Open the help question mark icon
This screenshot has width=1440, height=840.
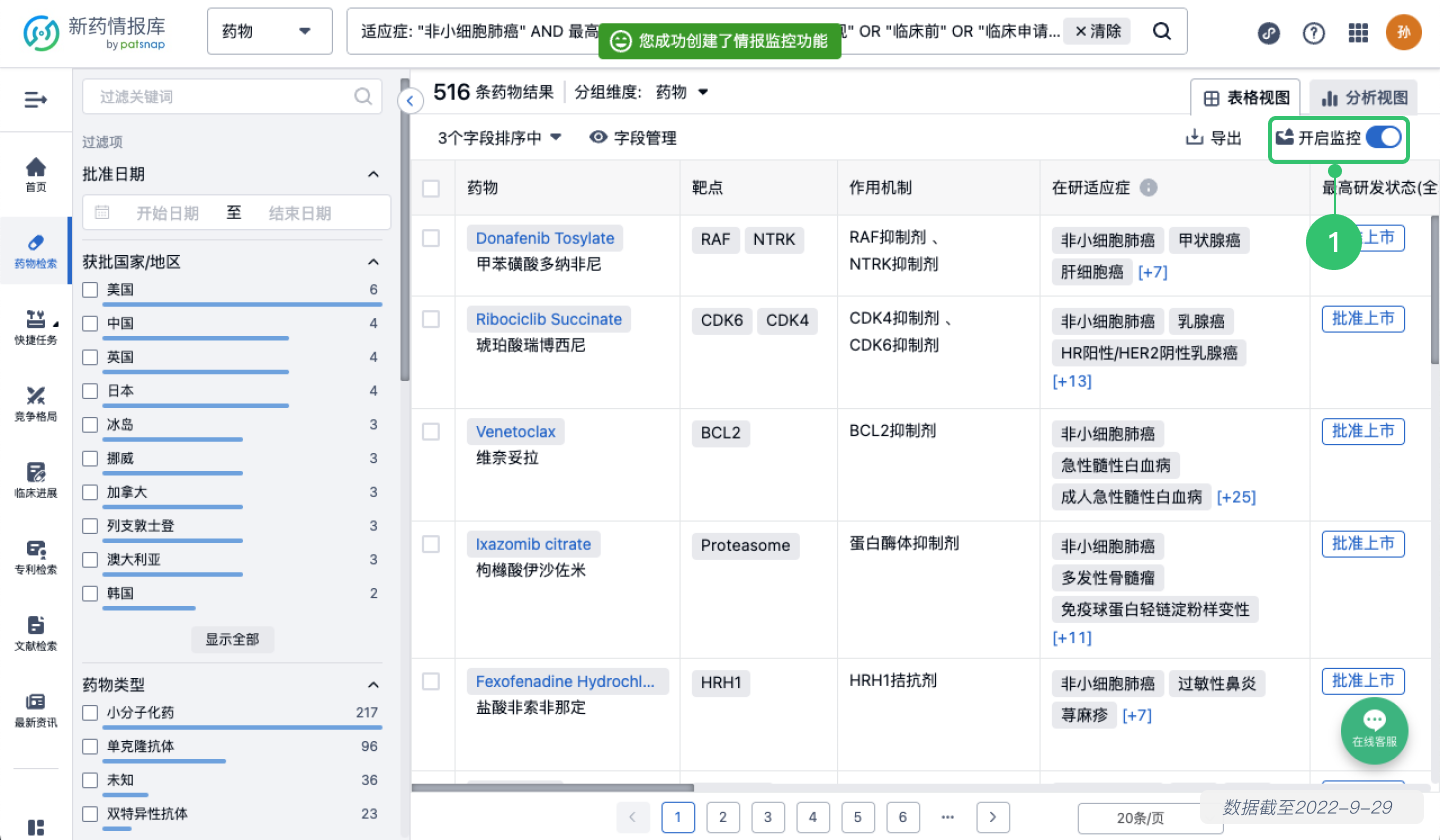coord(1314,32)
